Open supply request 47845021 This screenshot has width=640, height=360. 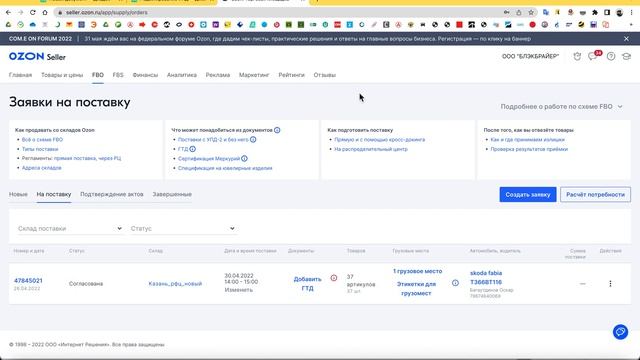coord(28,281)
